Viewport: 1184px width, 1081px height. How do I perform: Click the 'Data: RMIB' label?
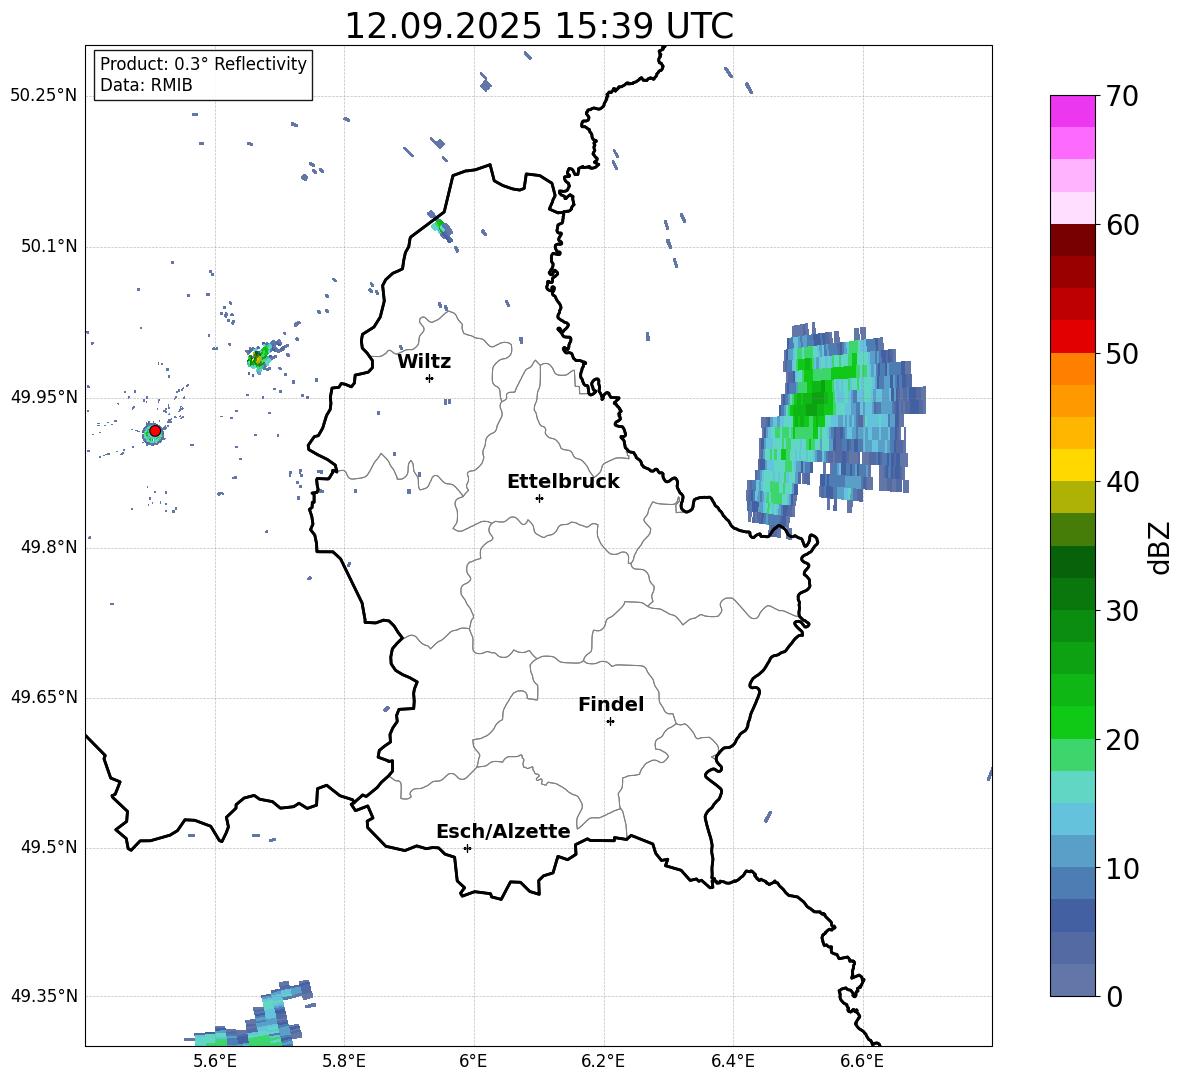click(x=146, y=85)
